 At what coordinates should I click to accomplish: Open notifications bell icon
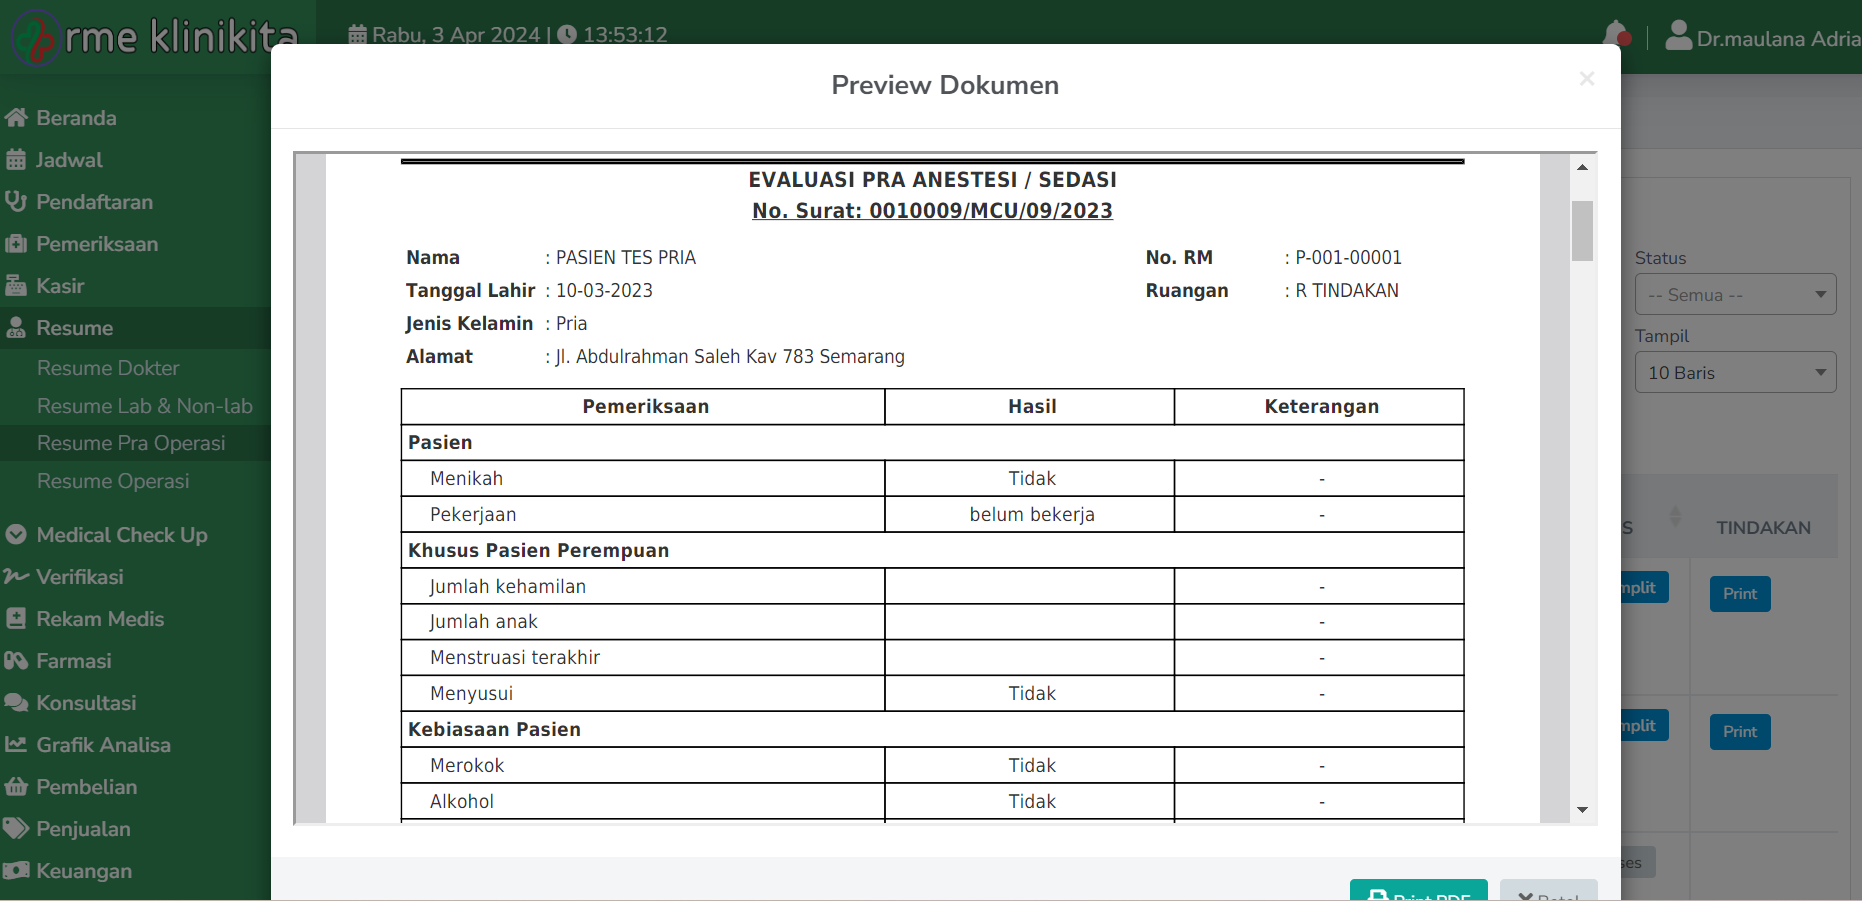point(1615,35)
